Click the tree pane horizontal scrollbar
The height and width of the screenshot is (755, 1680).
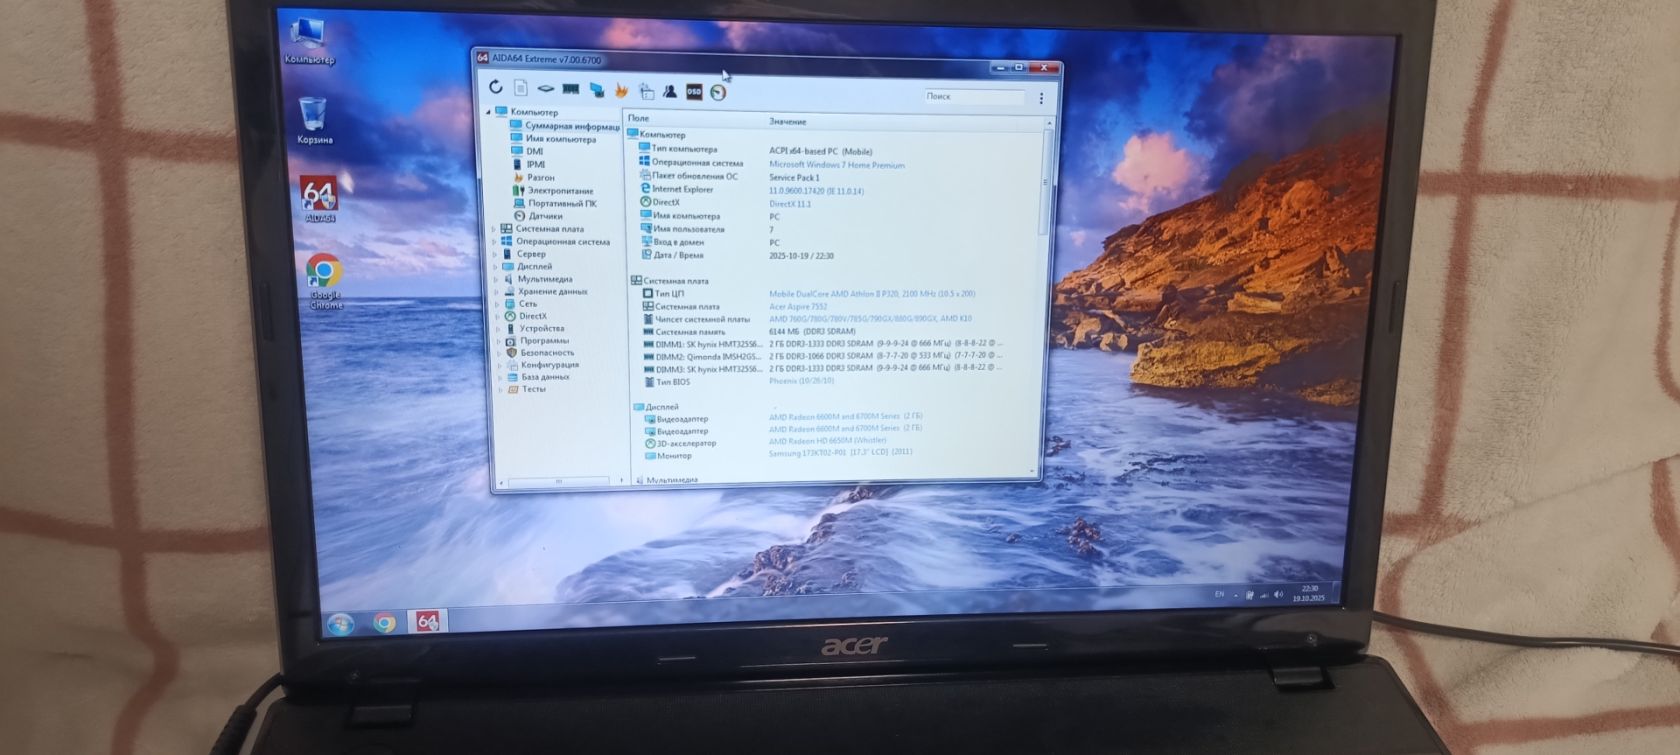point(559,481)
